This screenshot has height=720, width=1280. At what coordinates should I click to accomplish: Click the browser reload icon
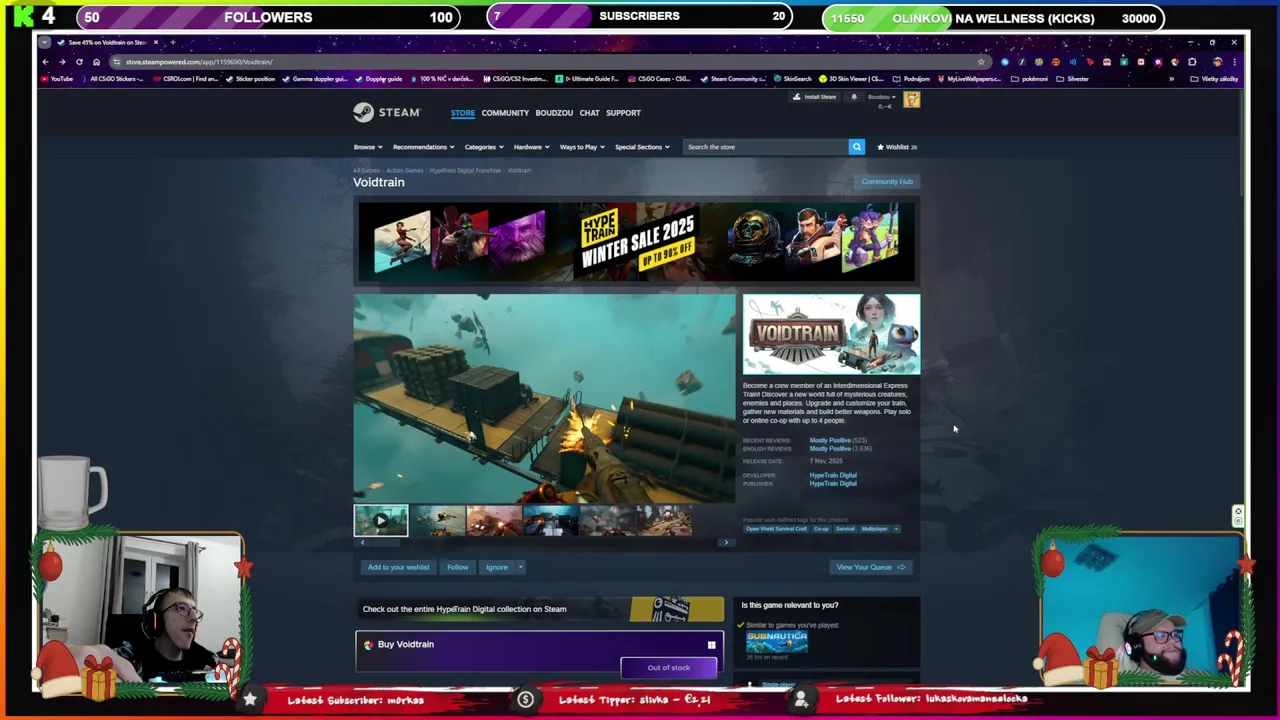[x=79, y=62]
